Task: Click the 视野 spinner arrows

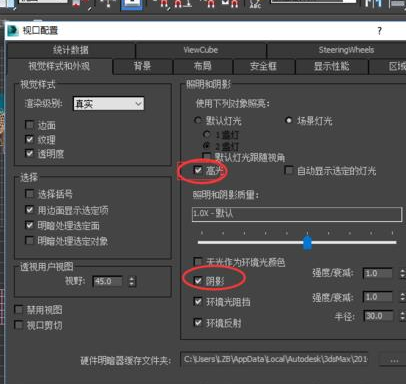Action: point(132,281)
